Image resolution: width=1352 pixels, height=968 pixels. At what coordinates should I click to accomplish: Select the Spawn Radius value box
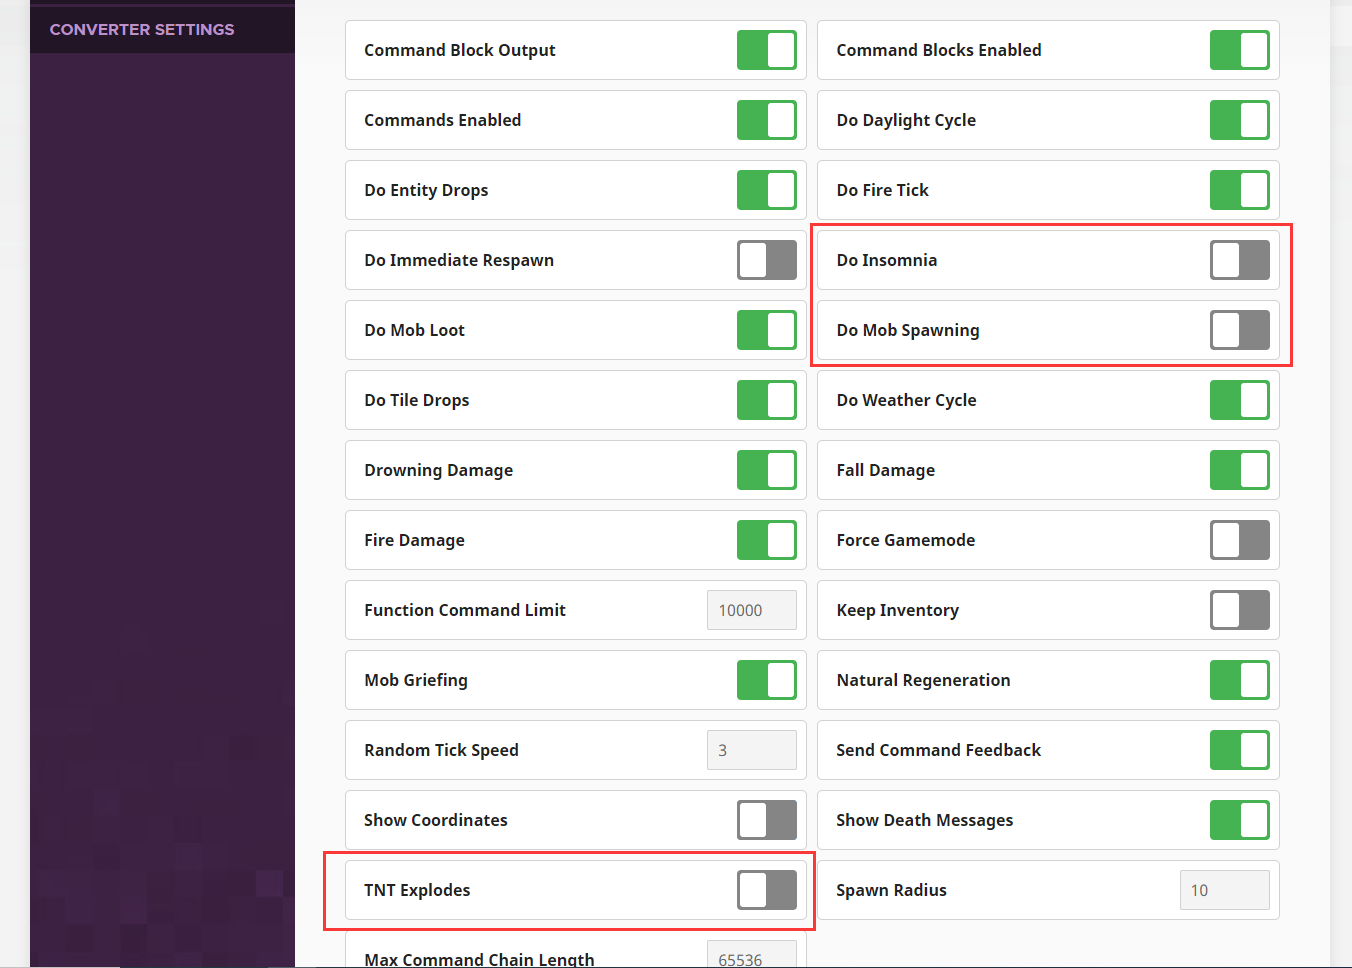point(1225,890)
